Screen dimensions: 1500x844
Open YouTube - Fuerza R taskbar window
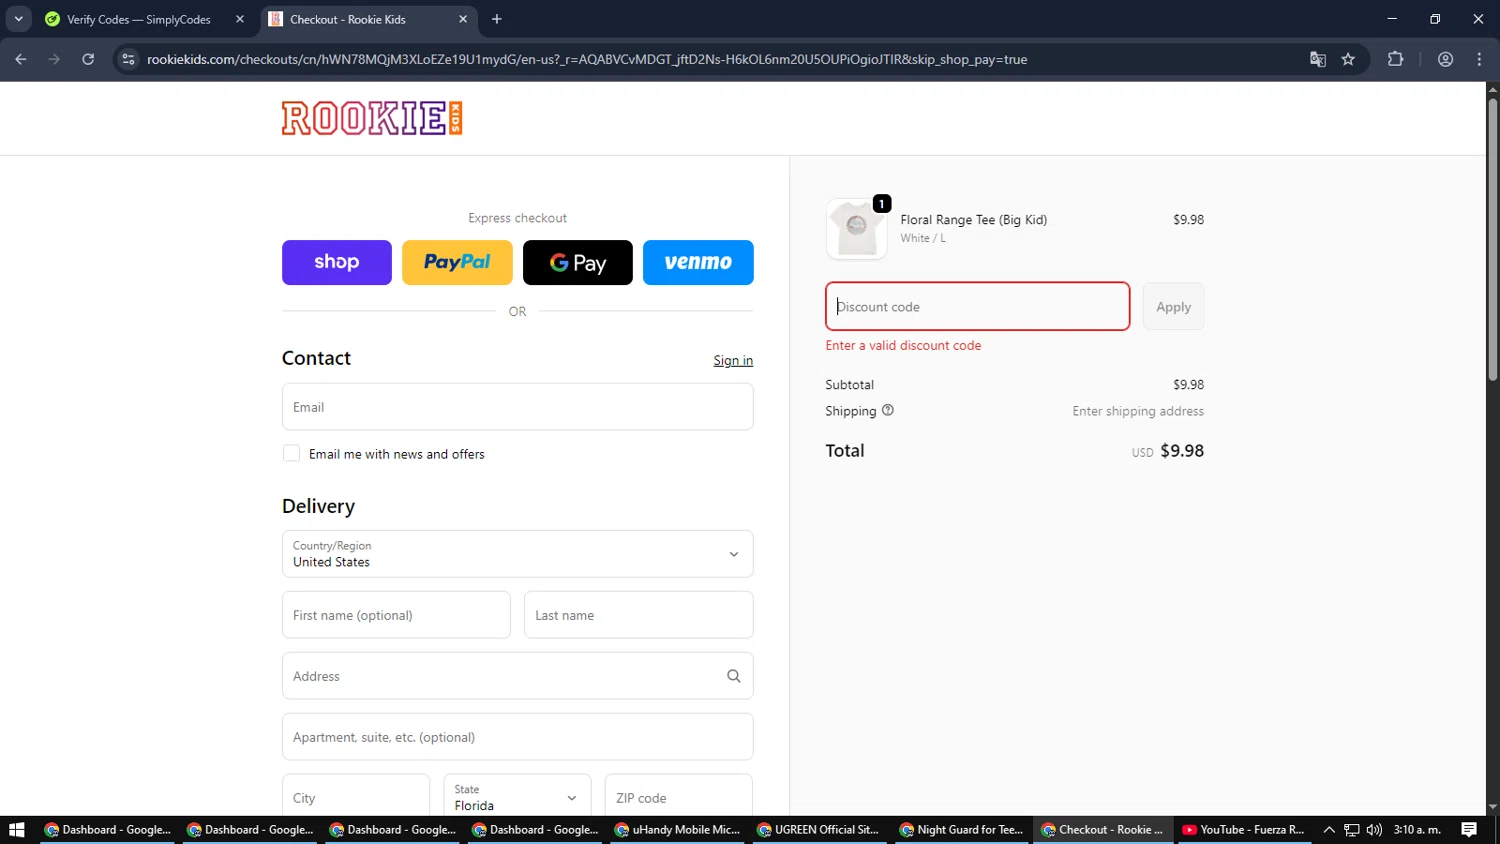click(x=1244, y=830)
